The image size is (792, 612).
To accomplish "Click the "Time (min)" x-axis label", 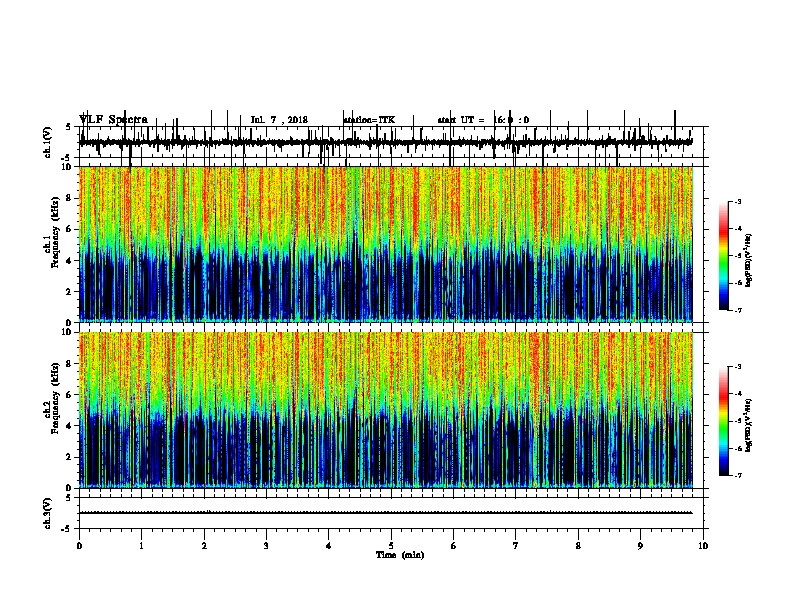I will (x=400, y=555).
